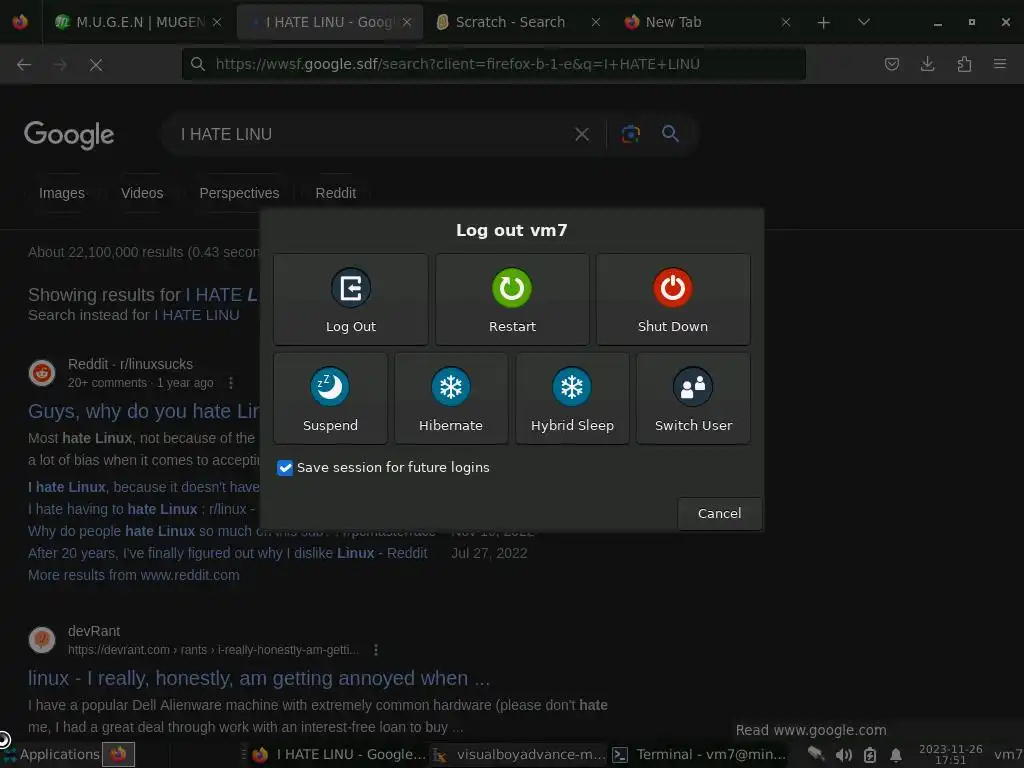Switch to the Terminal taskbar window

point(699,755)
